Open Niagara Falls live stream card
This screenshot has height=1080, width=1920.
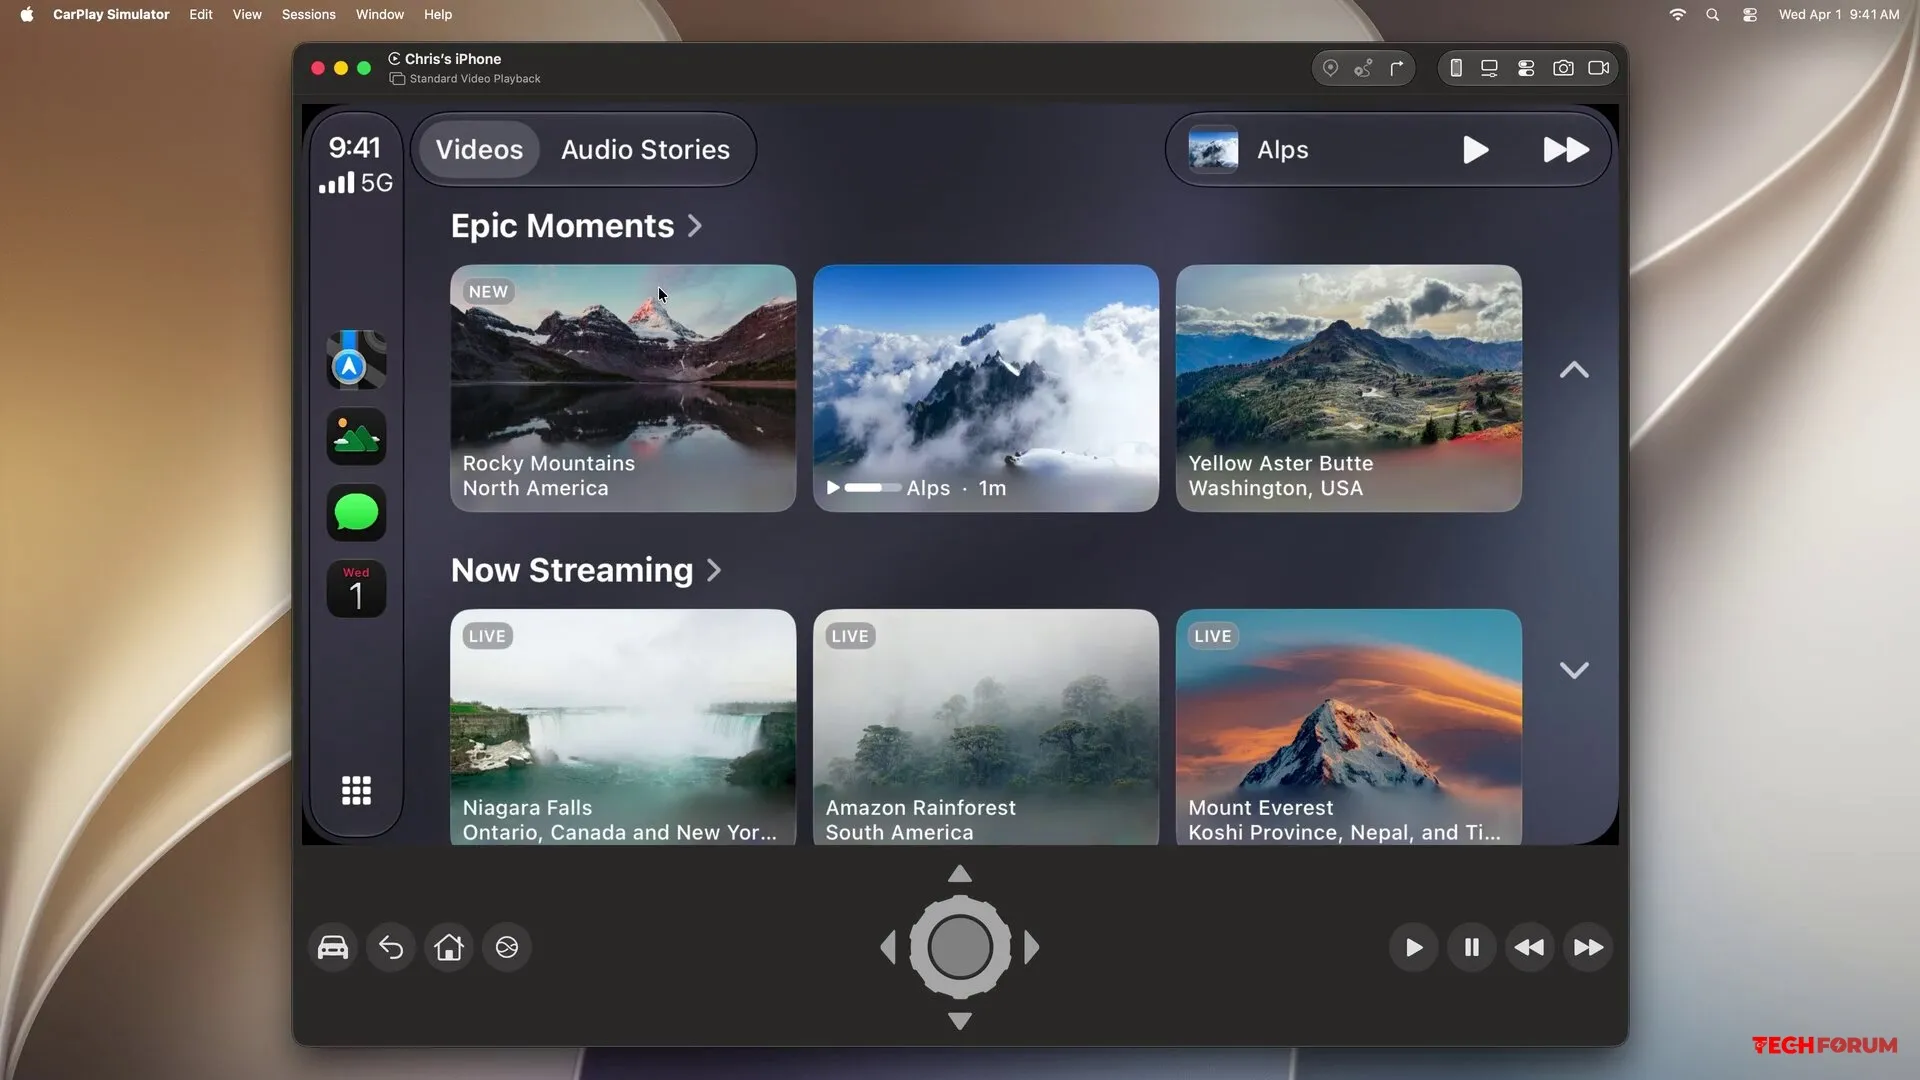(x=623, y=727)
